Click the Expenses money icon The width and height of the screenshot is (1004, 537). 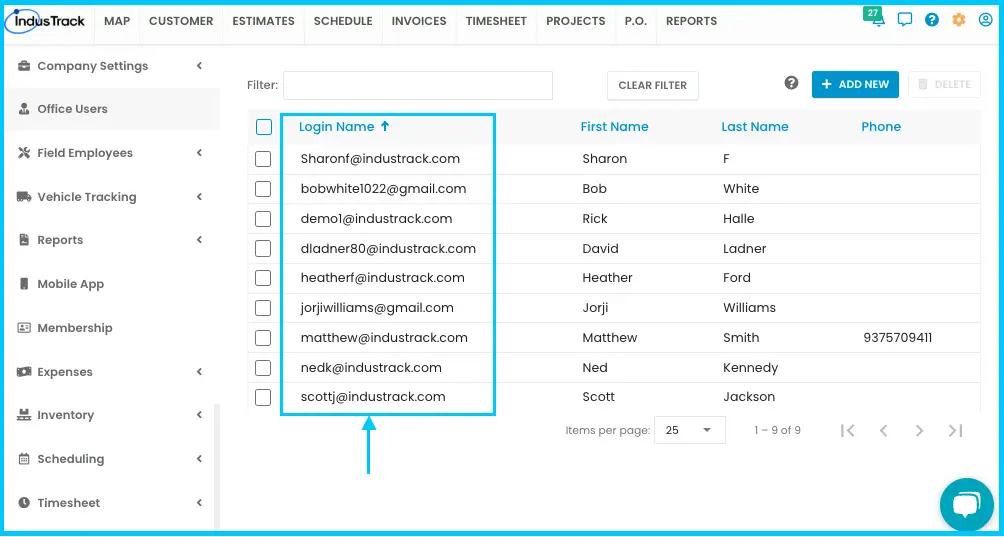24,371
